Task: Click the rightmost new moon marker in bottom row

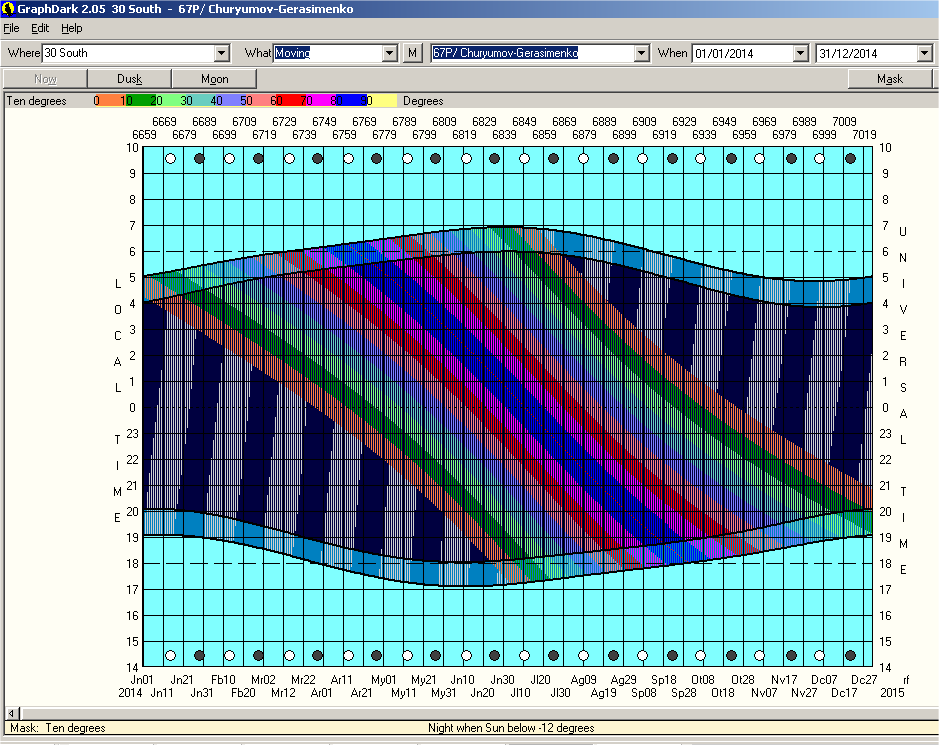Action: click(850, 656)
